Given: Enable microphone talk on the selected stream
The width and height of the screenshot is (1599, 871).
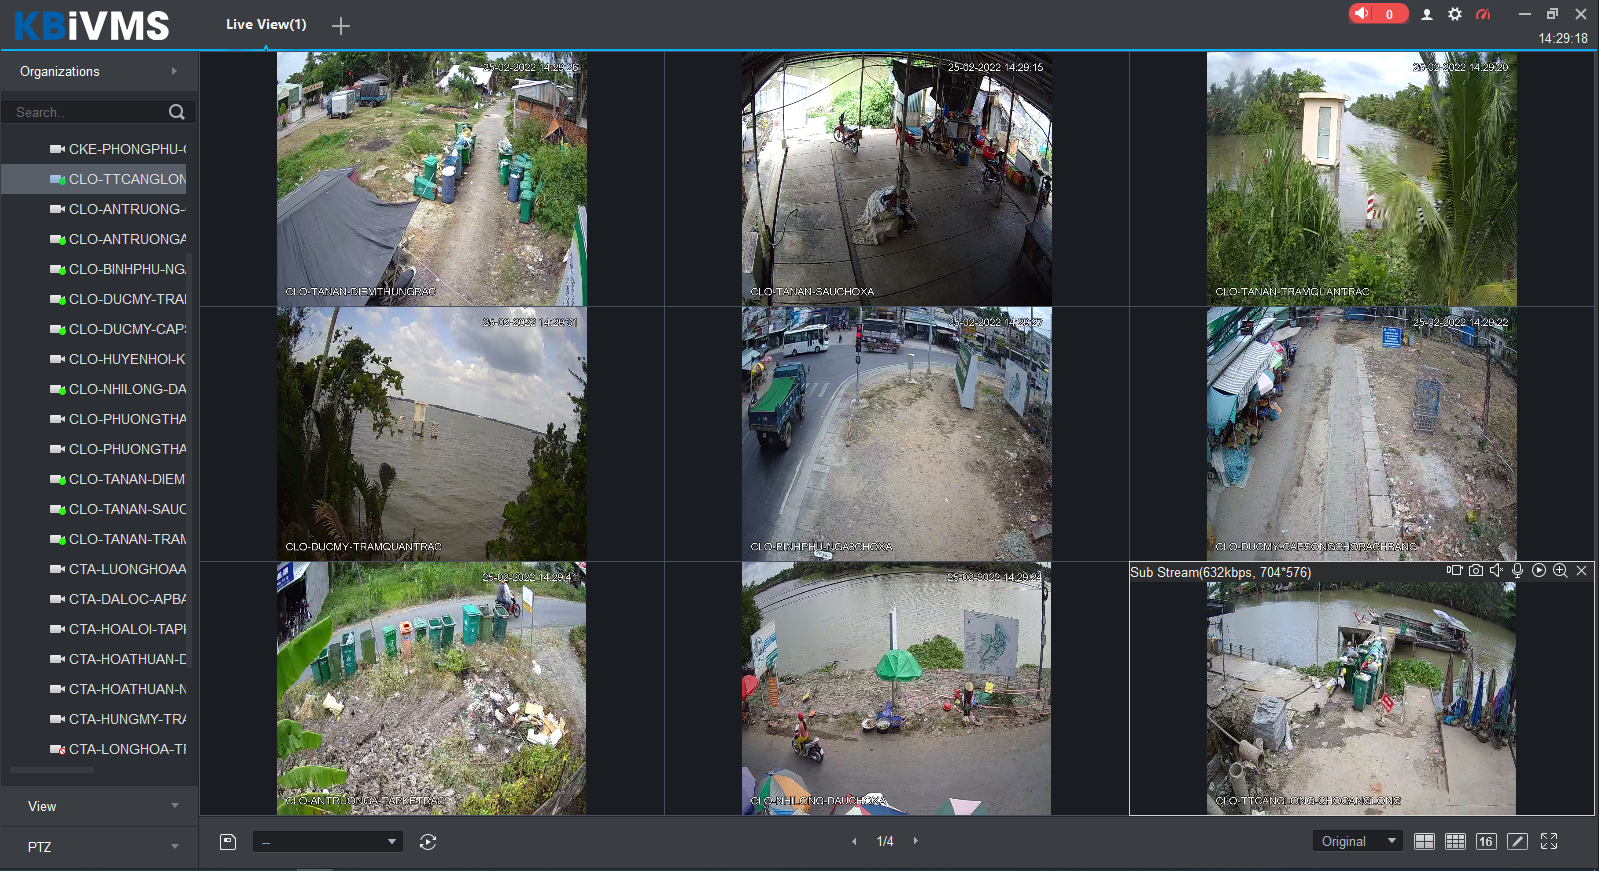Looking at the screenshot, I should coord(1517,570).
